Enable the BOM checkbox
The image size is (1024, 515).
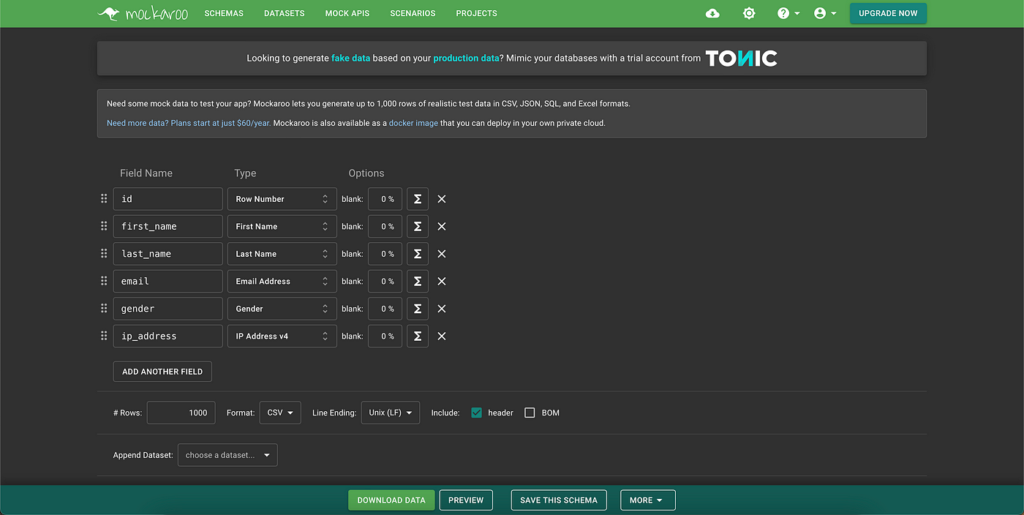pos(530,413)
